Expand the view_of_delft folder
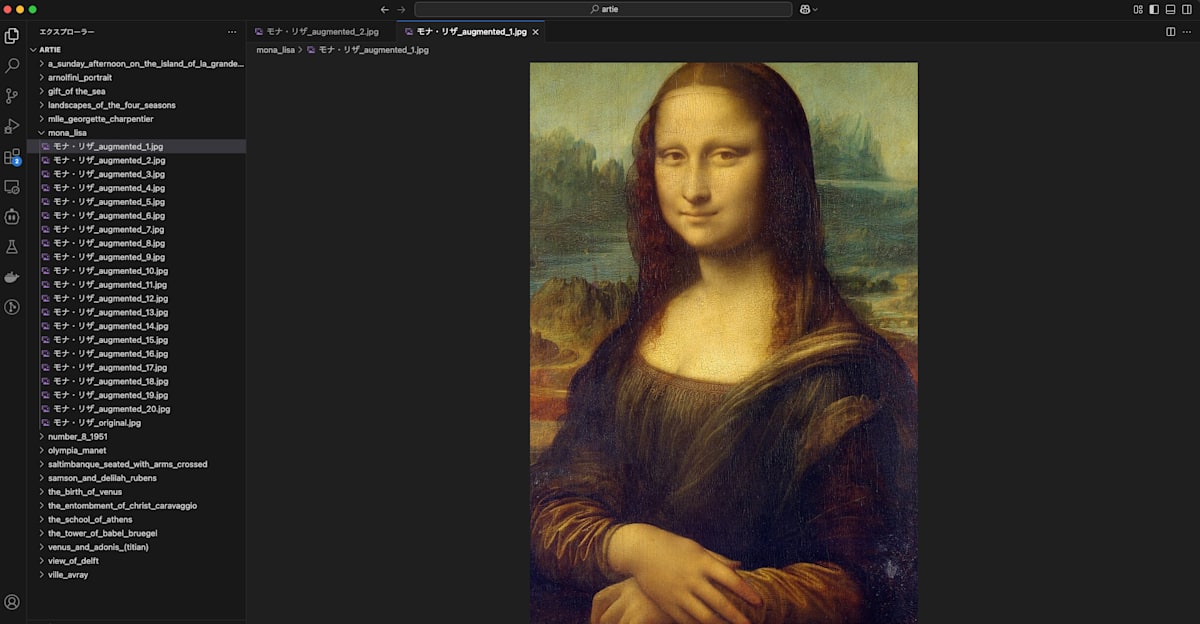Image resolution: width=1200 pixels, height=624 pixels. point(136,561)
